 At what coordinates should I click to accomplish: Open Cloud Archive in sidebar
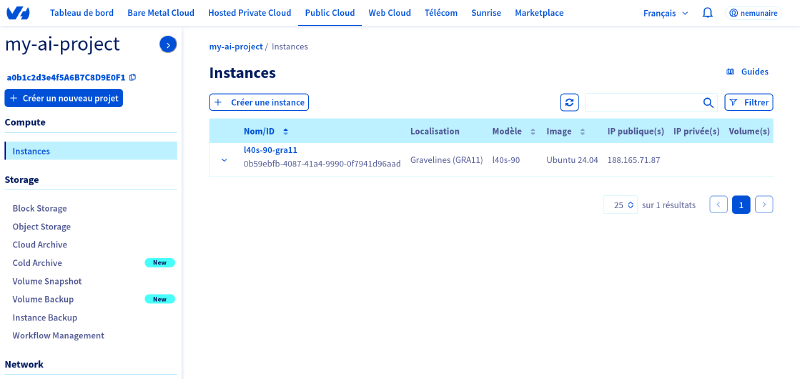tap(40, 244)
